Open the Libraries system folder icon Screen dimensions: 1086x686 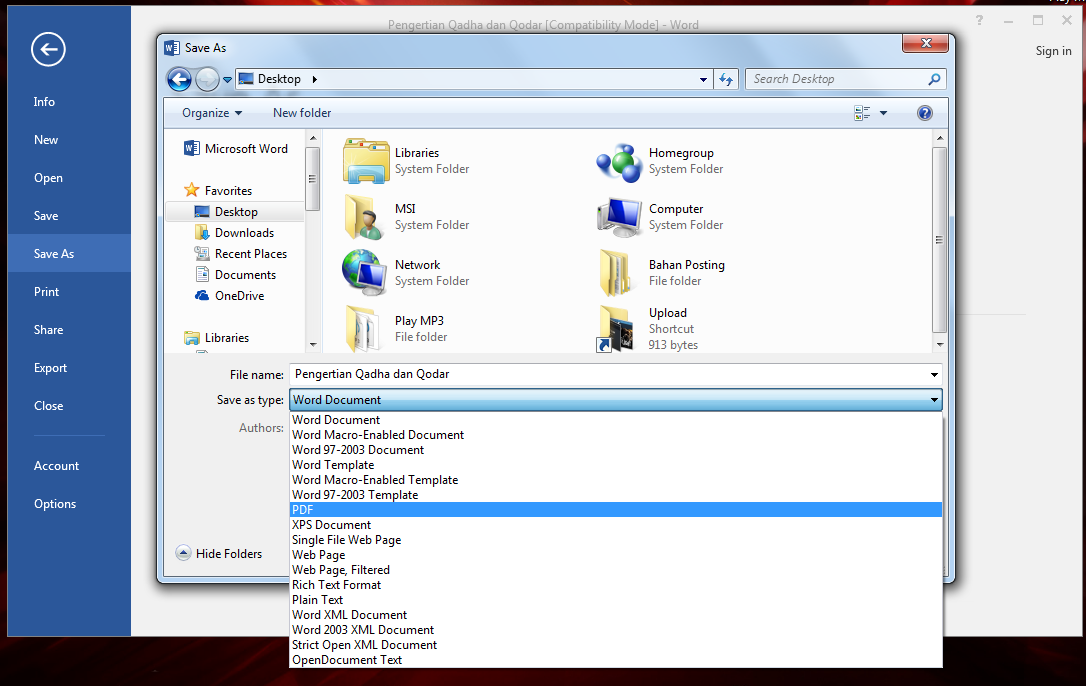pos(366,161)
